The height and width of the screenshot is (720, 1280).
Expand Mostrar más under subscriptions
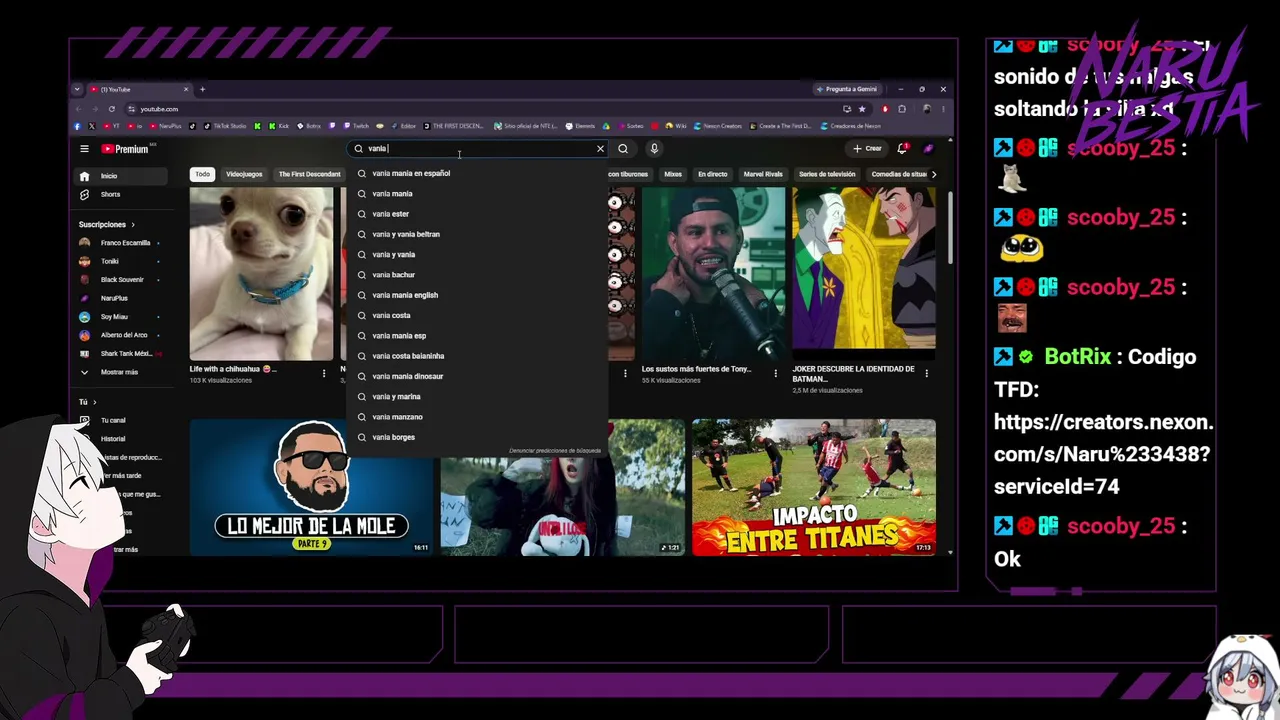pos(123,372)
